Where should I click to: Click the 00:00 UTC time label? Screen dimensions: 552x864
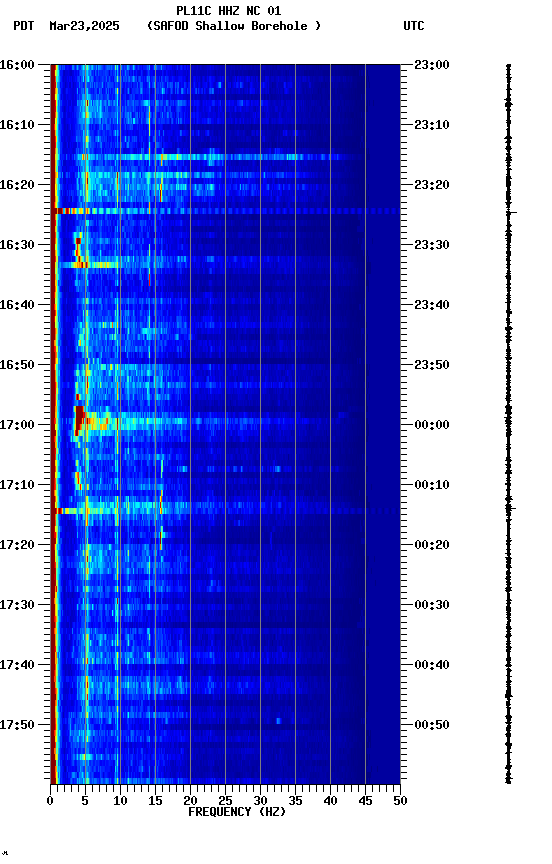coord(432,425)
